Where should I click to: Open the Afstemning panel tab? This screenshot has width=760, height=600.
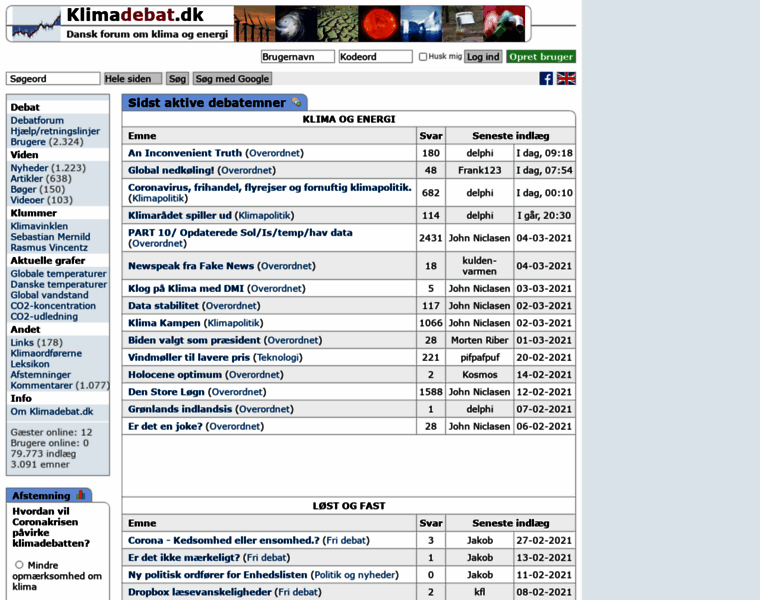coord(48,495)
